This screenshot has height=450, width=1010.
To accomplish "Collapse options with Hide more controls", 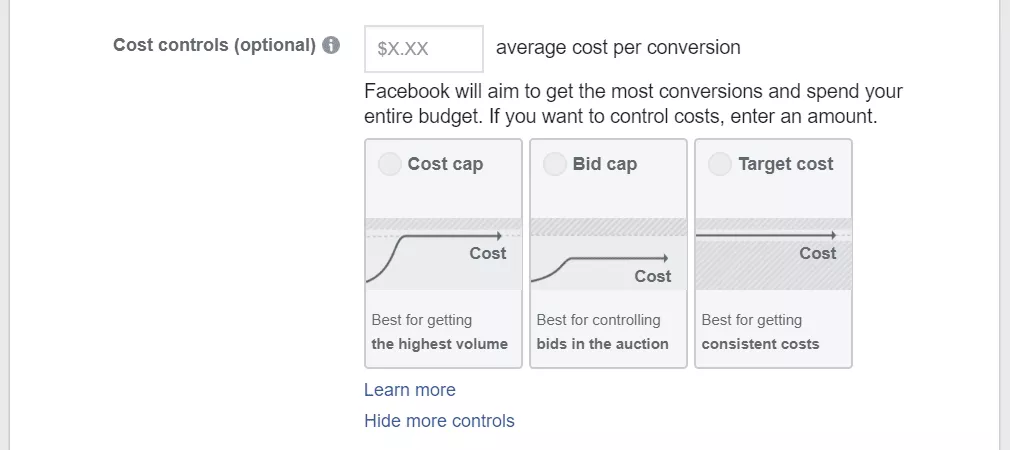I will tap(439, 421).
